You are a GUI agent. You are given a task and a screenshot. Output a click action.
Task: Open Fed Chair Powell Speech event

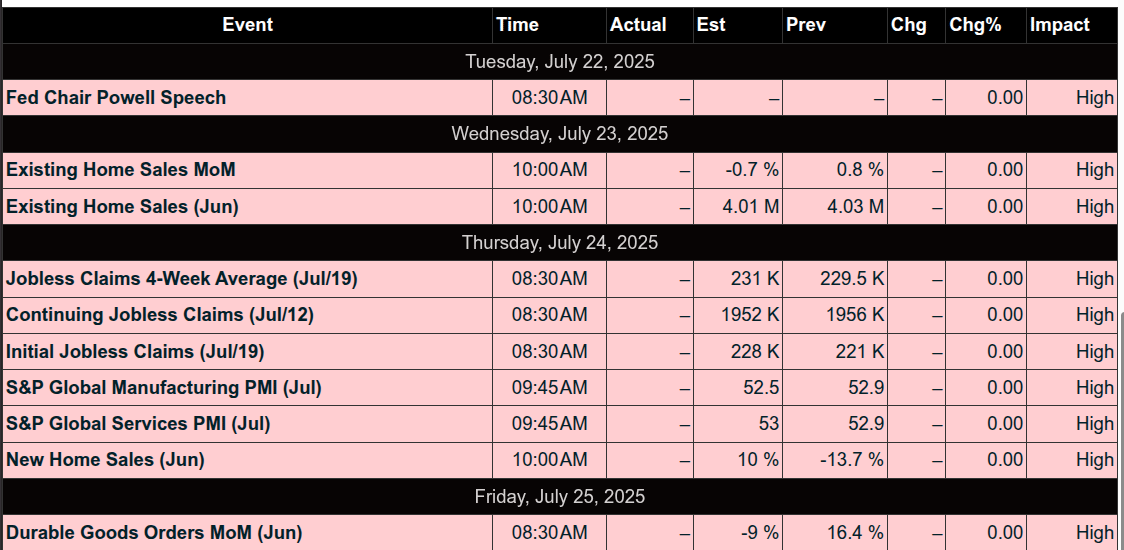click(x=116, y=98)
